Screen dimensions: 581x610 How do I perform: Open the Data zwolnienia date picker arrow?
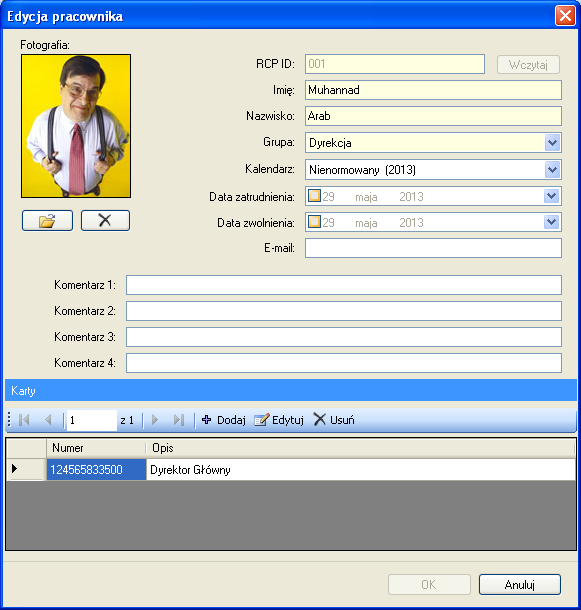(551, 222)
